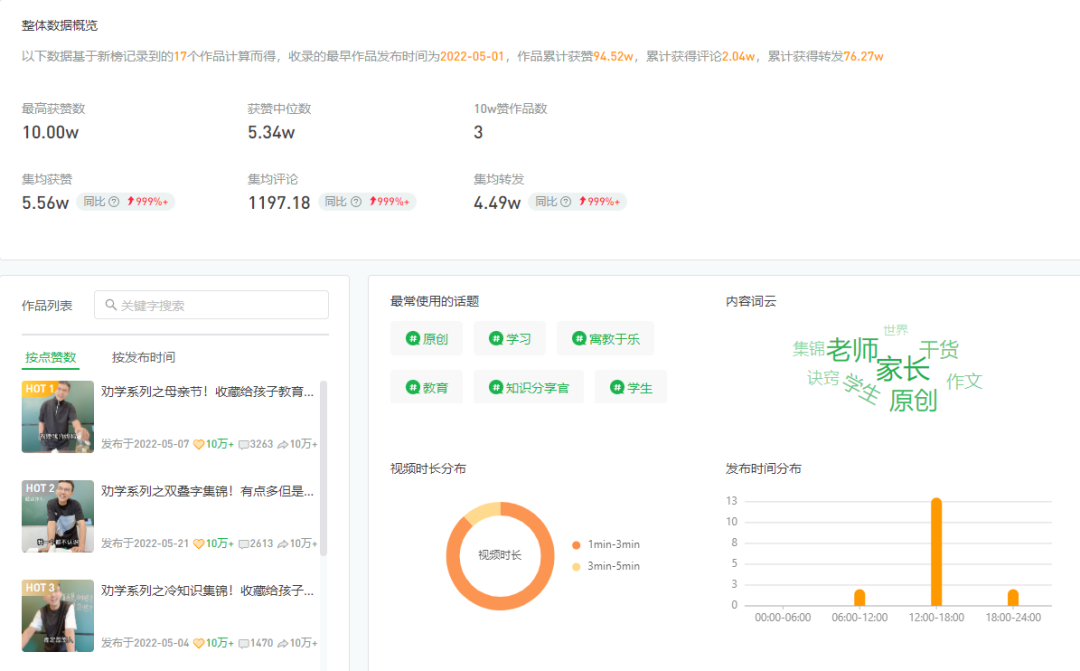
Task: Click the HOT 2 video thumbnail
Action: coord(57,516)
